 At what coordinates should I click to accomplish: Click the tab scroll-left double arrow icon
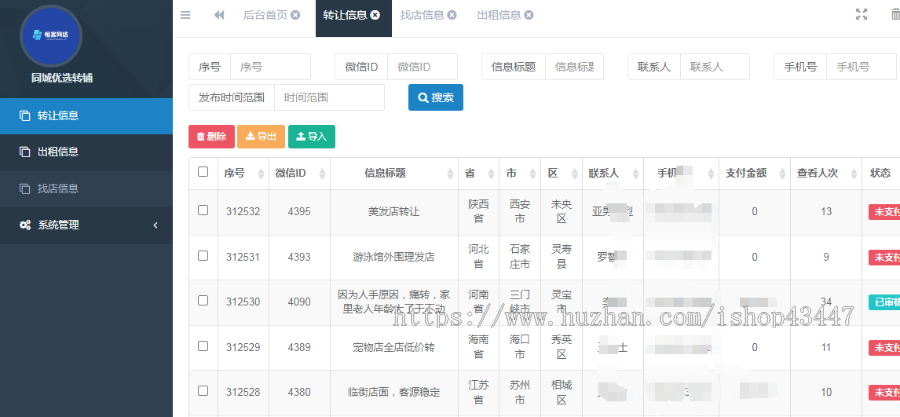(x=219, y=15)
